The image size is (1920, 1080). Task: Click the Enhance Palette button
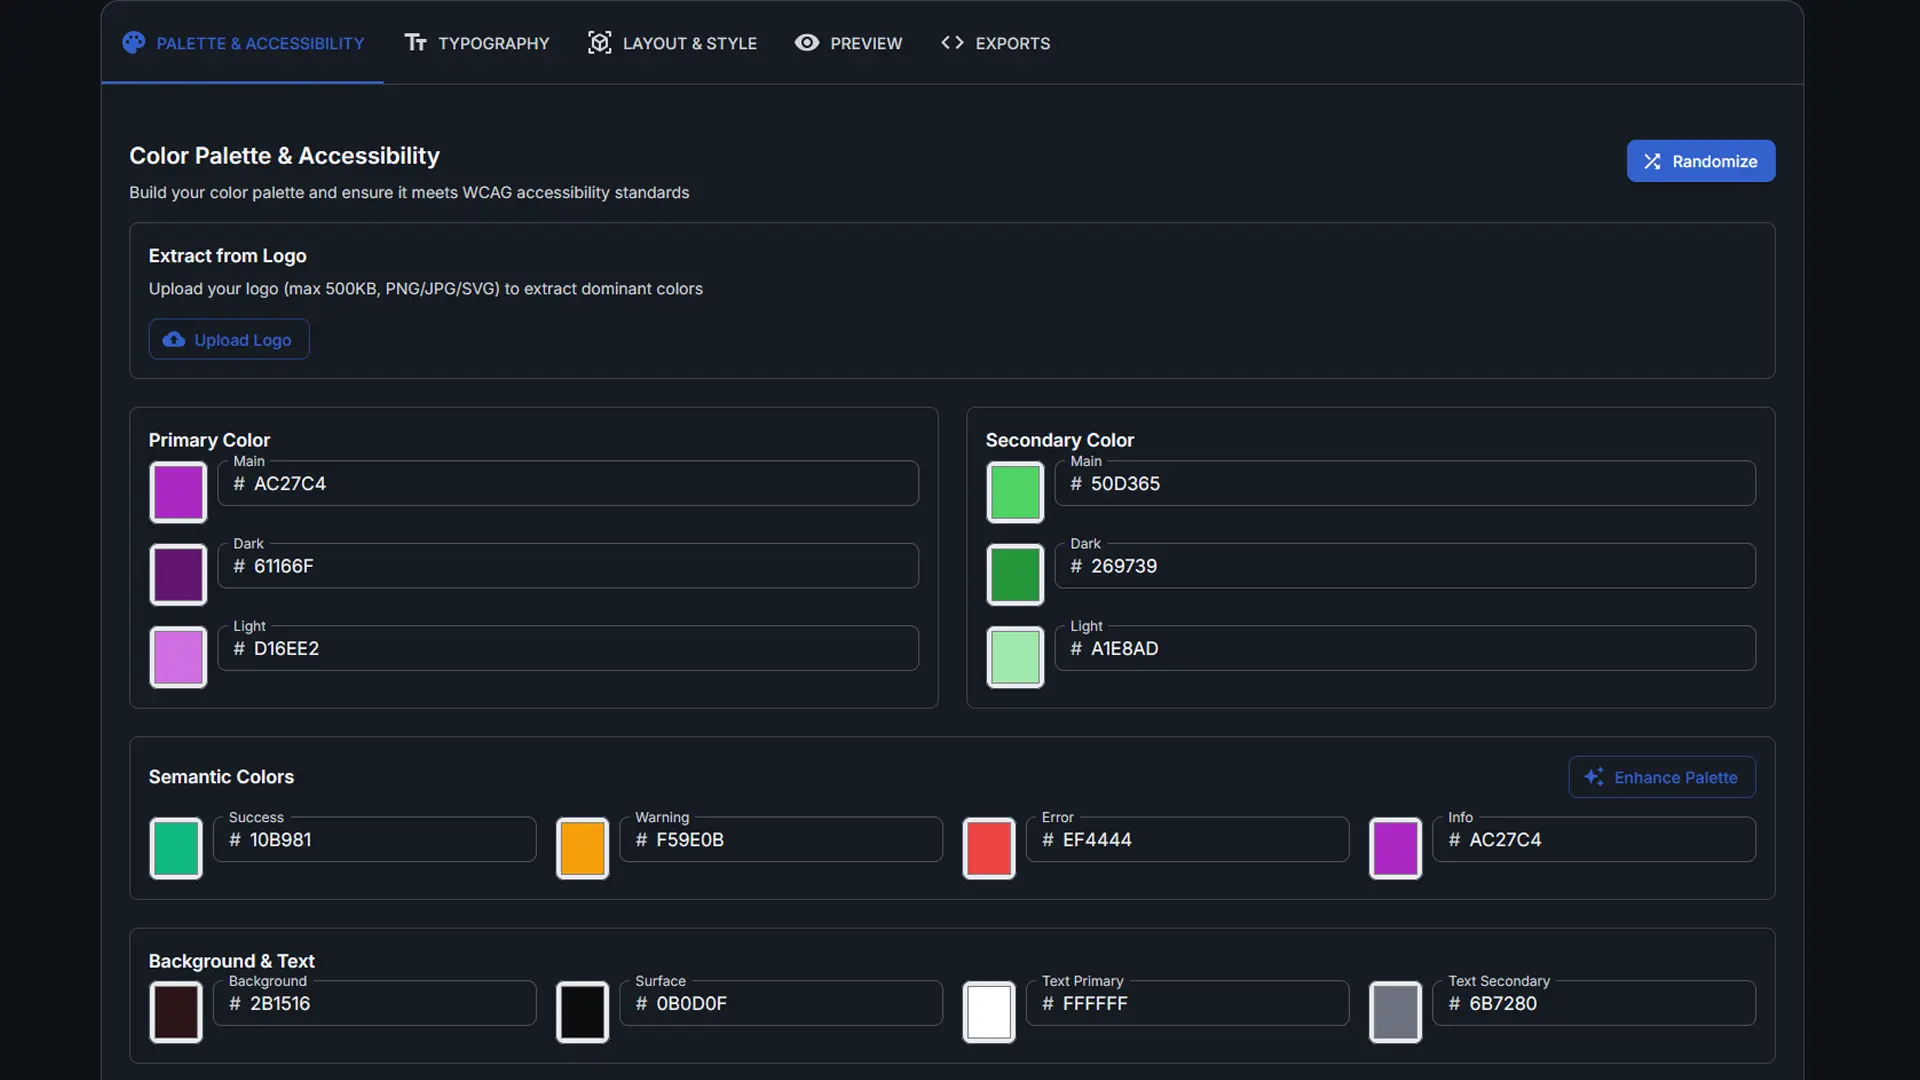pyautogui.click(x=1660, y=776)
